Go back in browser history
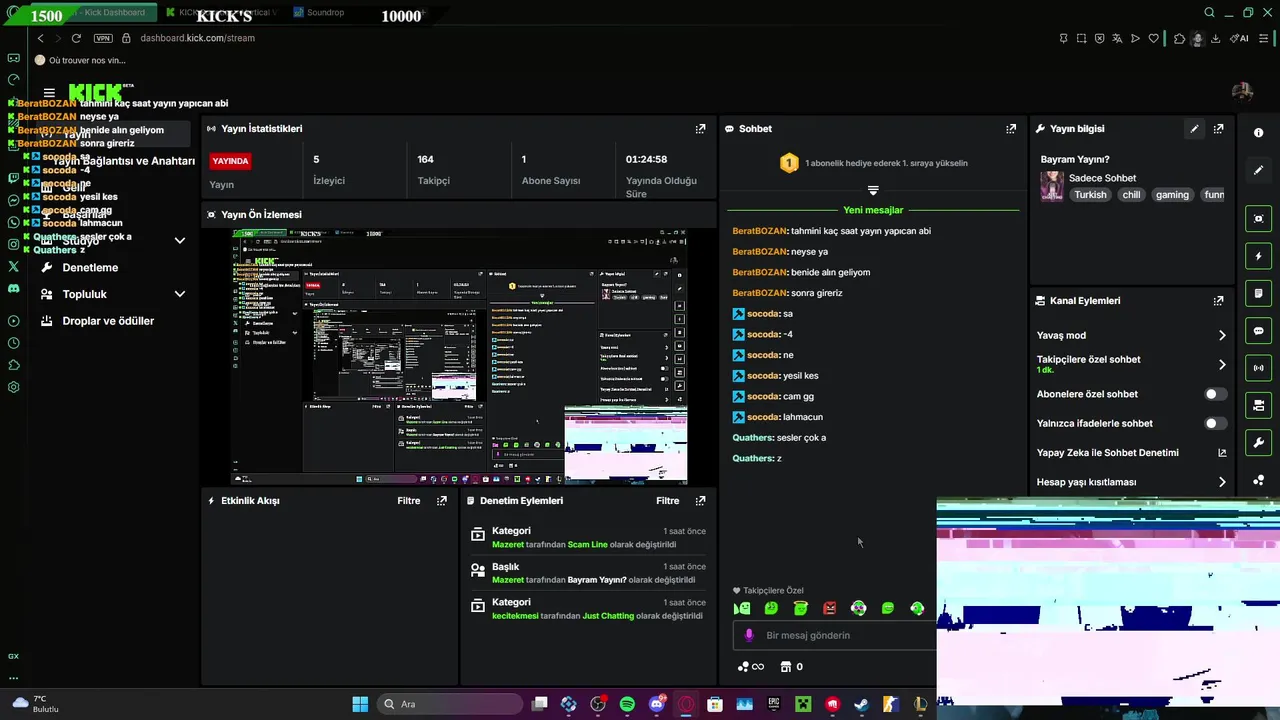This screenshot has height=720, width=1280. pos(40,38)
